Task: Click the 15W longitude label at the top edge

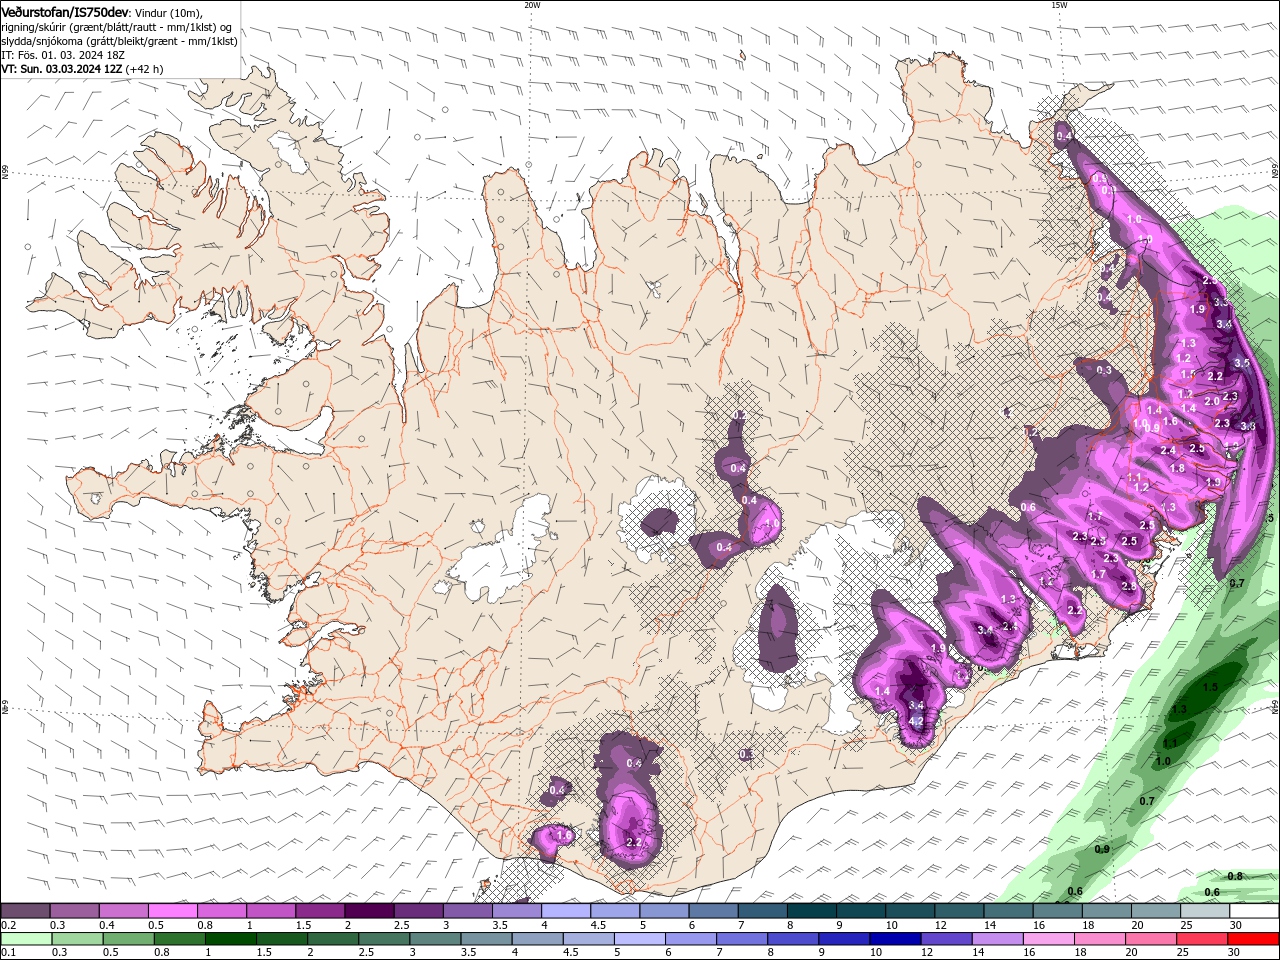Action: pos(1059,5)
